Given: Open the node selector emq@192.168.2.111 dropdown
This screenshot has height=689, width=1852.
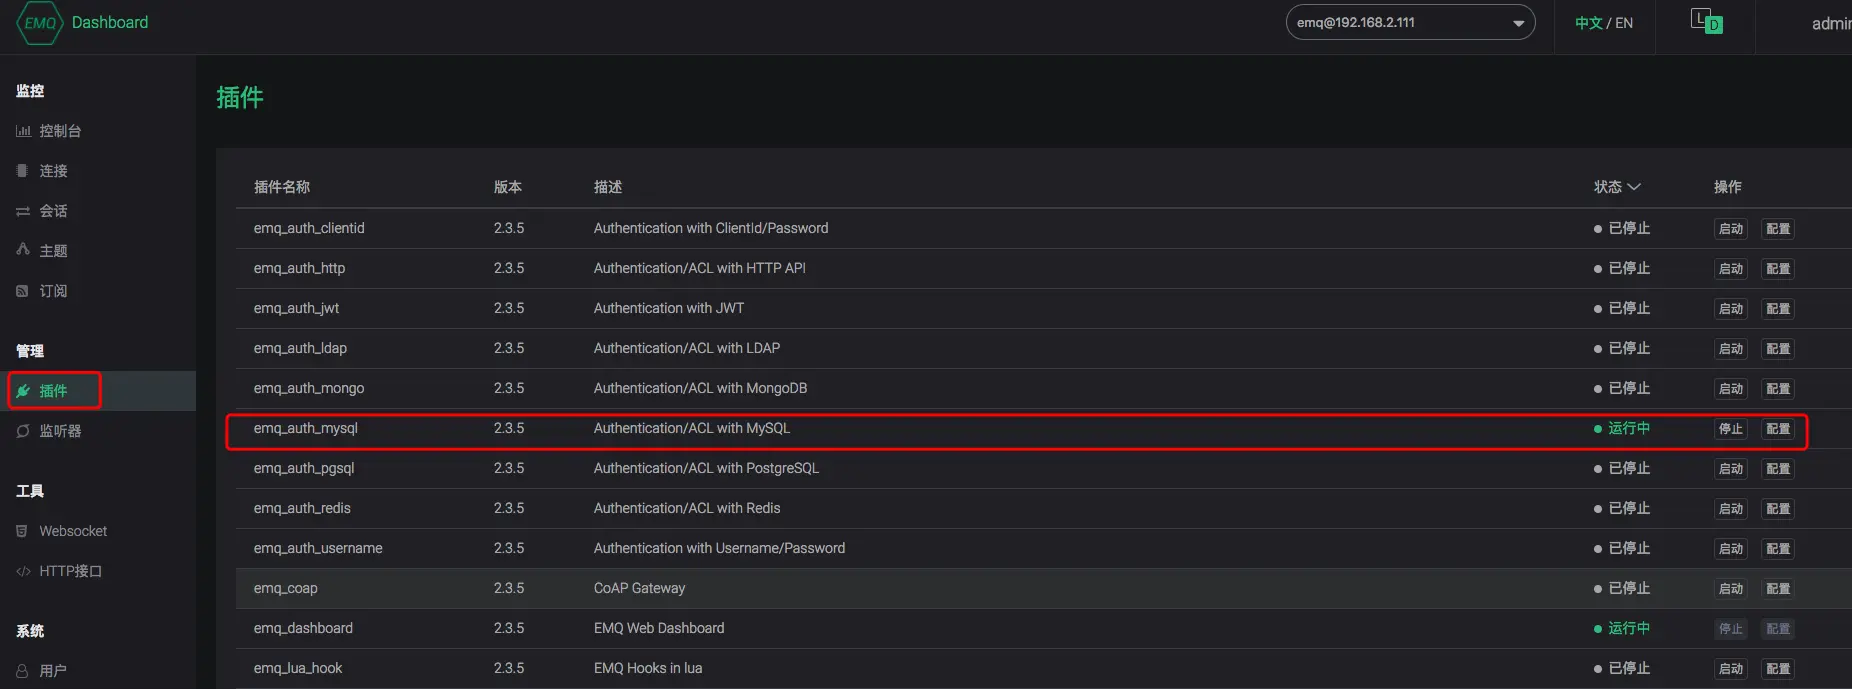Looking at the screenshot, I should [1410, 22].
